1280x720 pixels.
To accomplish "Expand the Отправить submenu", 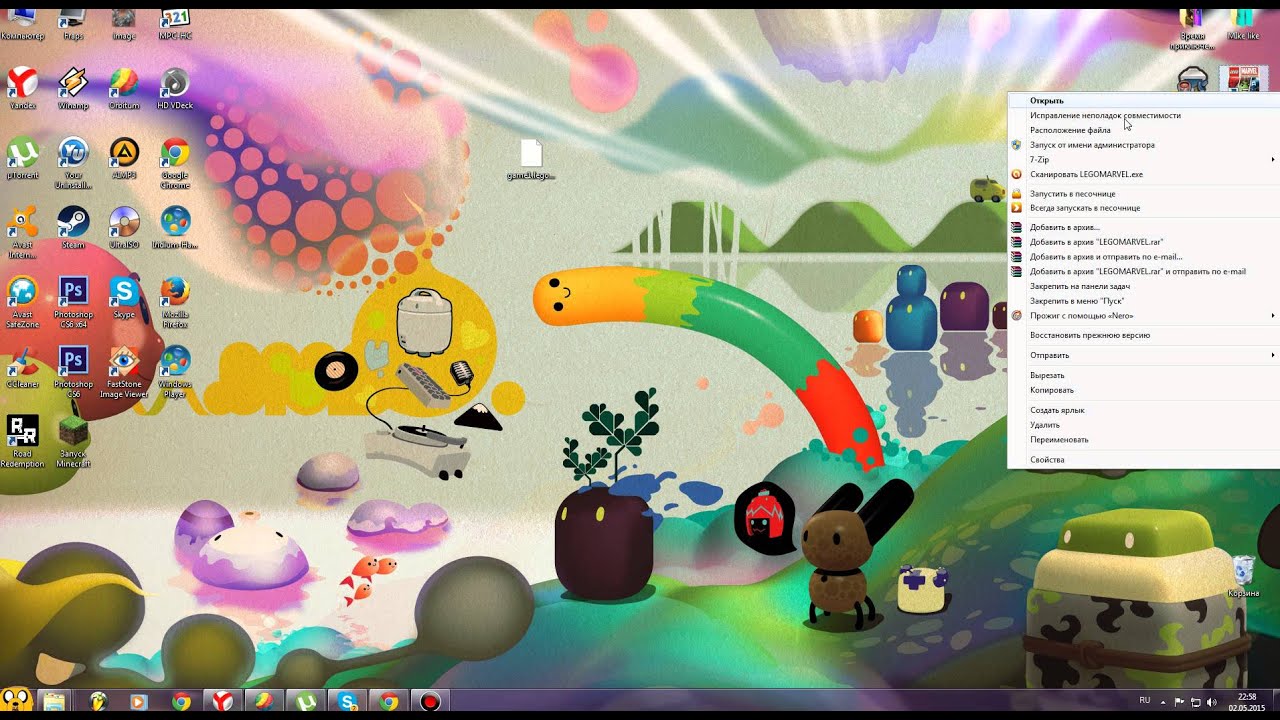I will coord(1143,356).
